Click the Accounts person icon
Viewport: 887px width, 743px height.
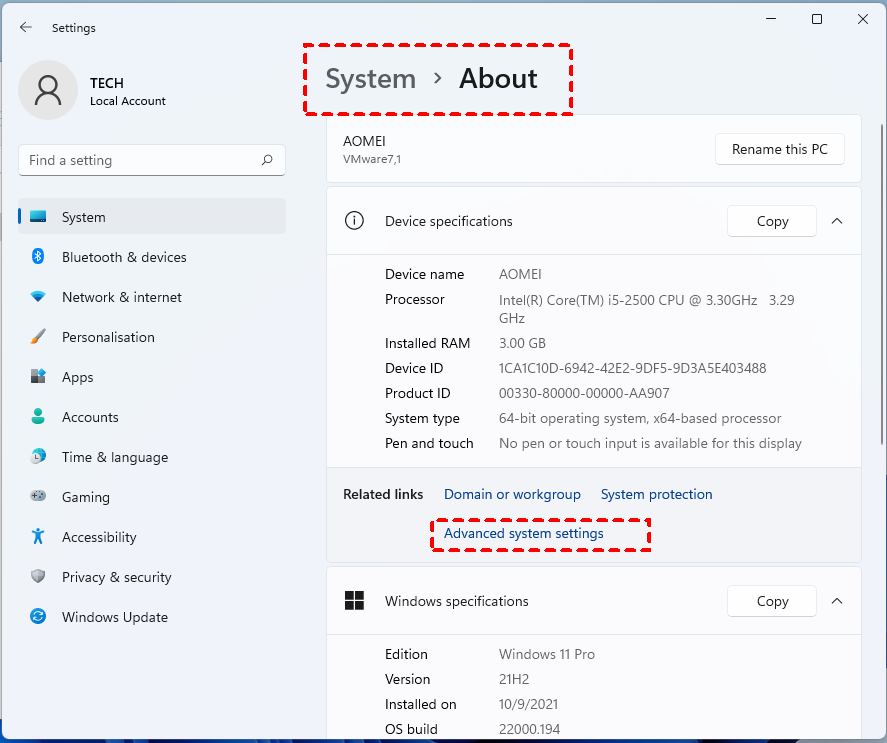pyautogui.click(x=38, y=417)
